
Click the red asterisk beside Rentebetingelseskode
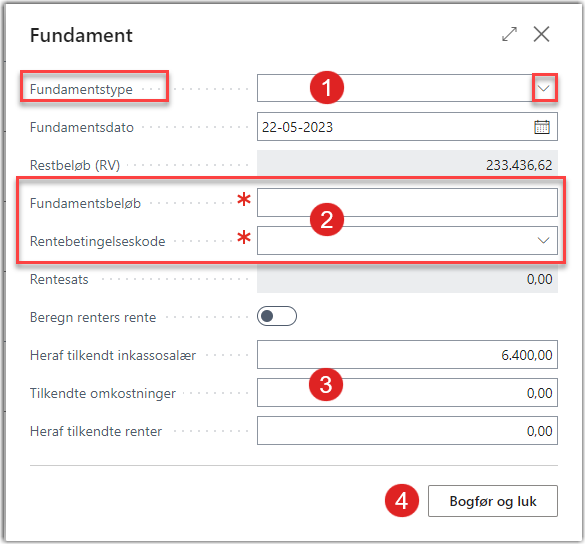coord(244,237)
